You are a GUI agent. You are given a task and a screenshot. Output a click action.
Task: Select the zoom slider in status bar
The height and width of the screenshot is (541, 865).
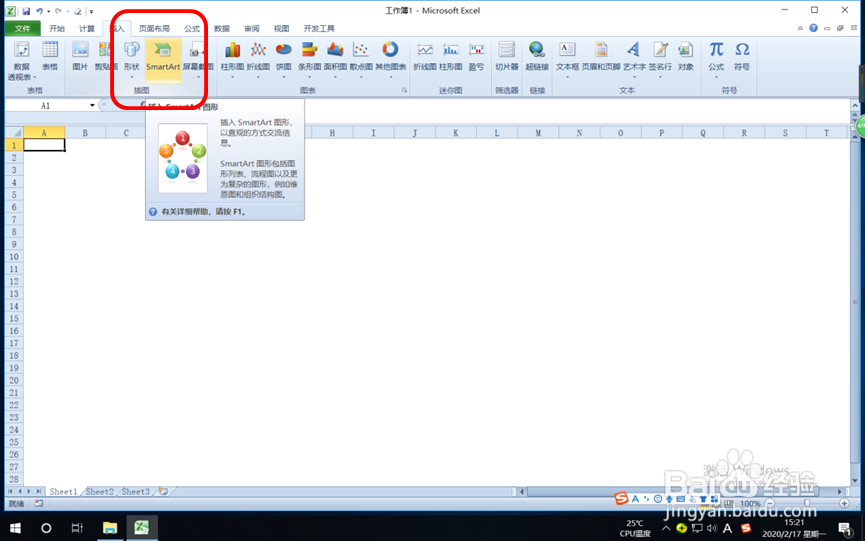(x=807, y=503)
